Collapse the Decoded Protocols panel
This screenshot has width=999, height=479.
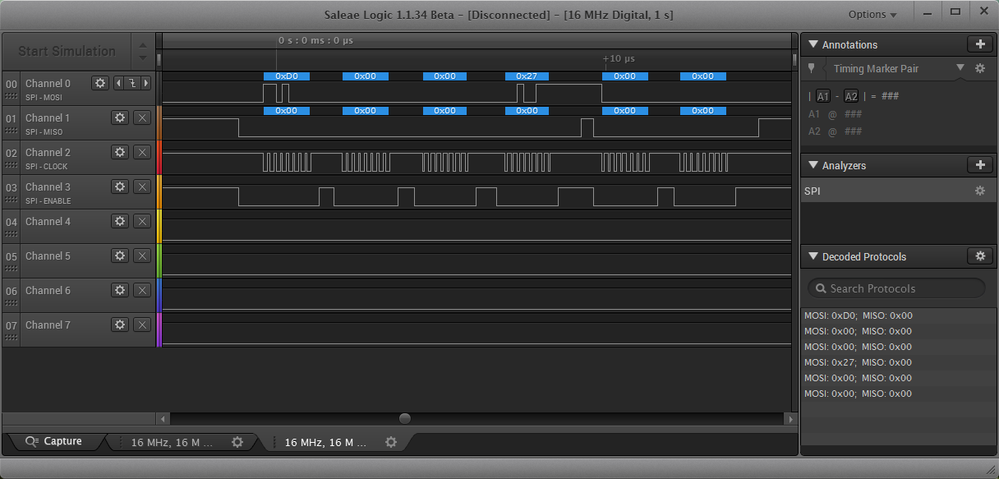[x=812, y=257]
